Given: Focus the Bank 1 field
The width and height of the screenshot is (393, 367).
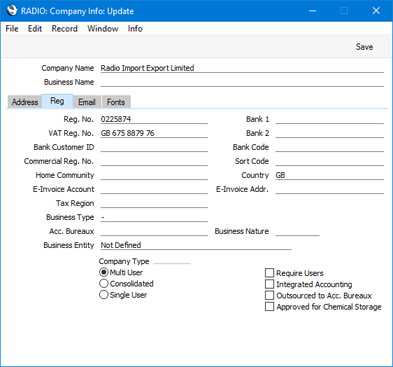Looking at the screenshot, I should click(329, 119).
